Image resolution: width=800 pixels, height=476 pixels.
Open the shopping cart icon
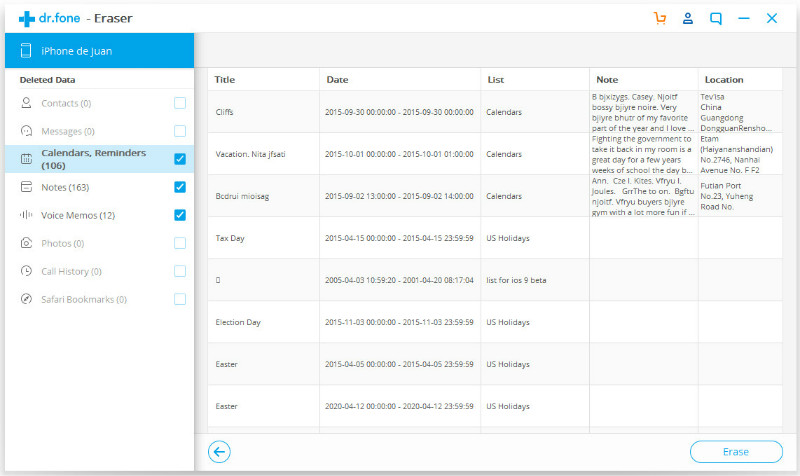[x=660, y=18]
